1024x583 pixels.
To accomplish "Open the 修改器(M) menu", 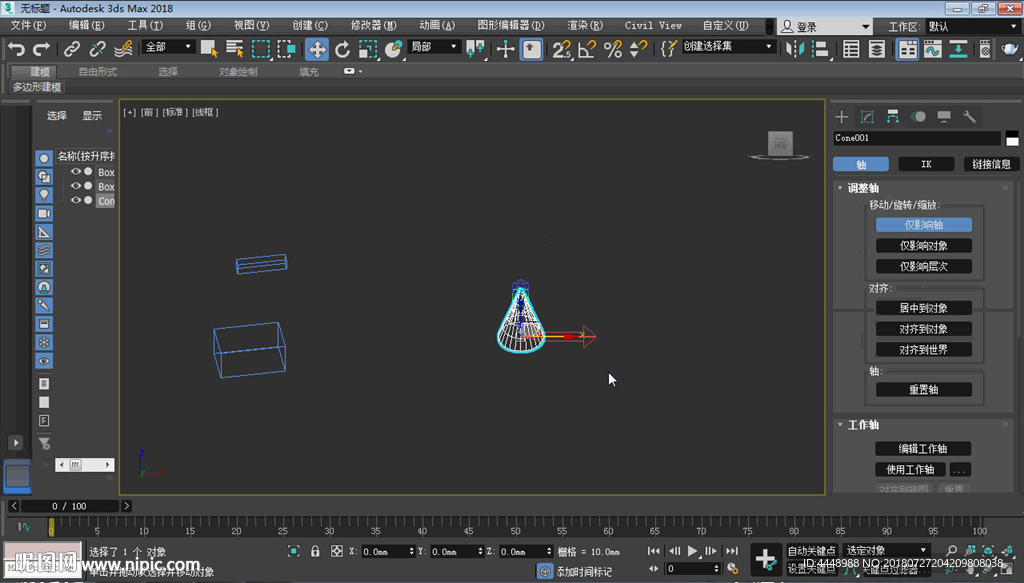I will pos(373,25).
